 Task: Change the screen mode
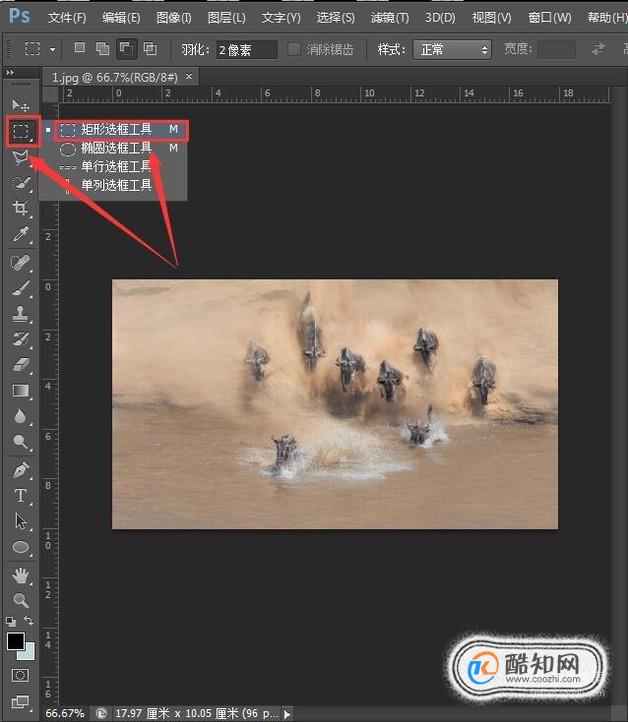pos(20,702)
